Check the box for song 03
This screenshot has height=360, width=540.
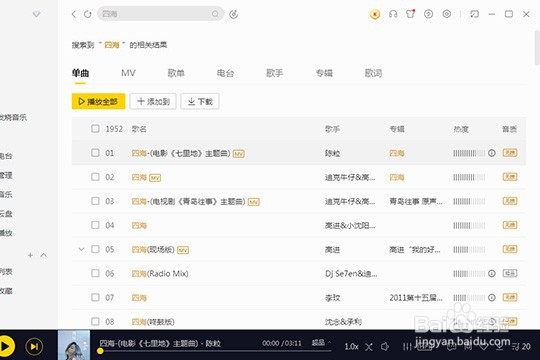tap(95, 201)
